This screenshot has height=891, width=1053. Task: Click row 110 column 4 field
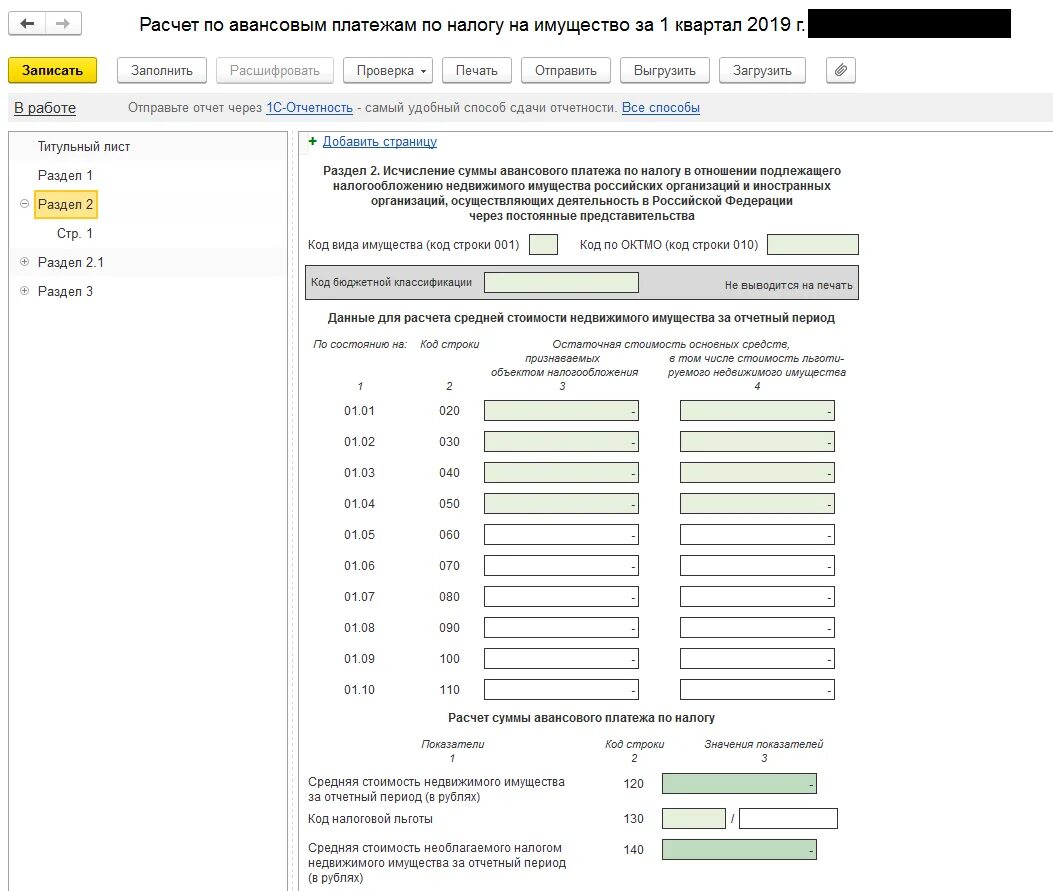tap(758, 690)
